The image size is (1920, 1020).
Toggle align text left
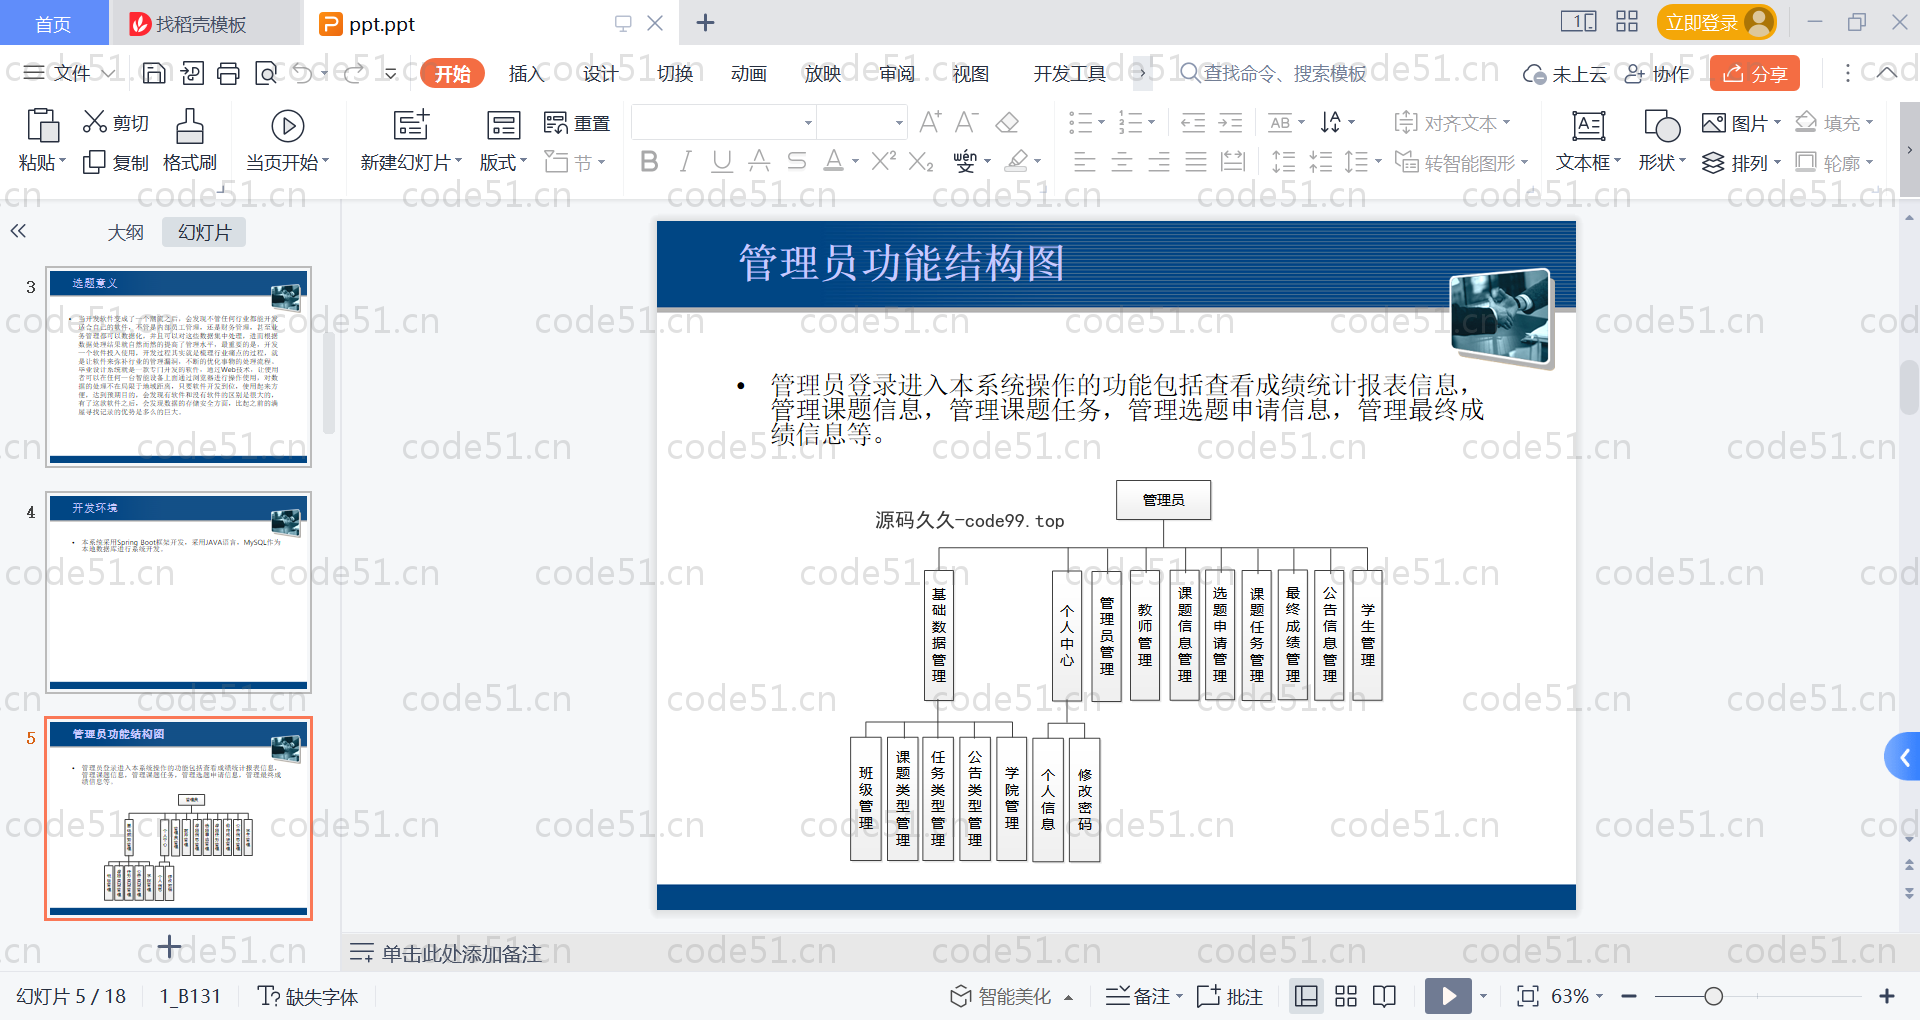pos(1085,162)
